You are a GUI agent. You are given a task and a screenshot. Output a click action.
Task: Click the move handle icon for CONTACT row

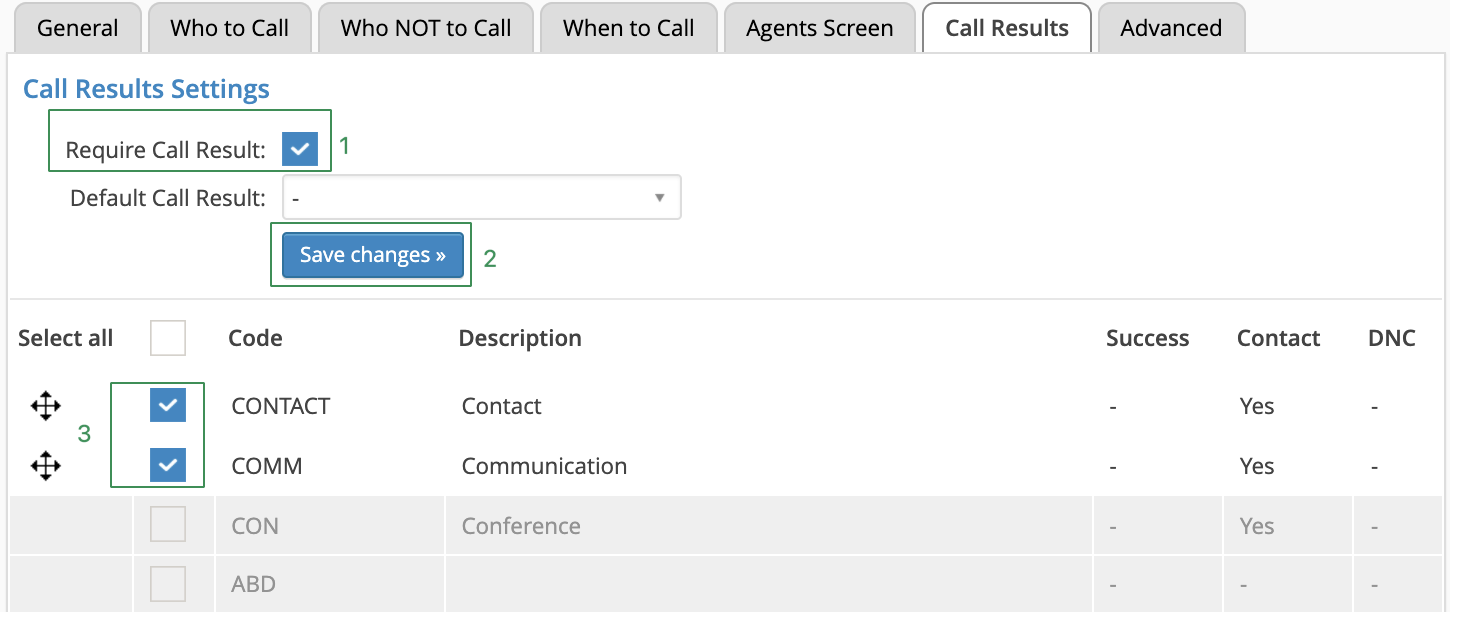[46, 406]
